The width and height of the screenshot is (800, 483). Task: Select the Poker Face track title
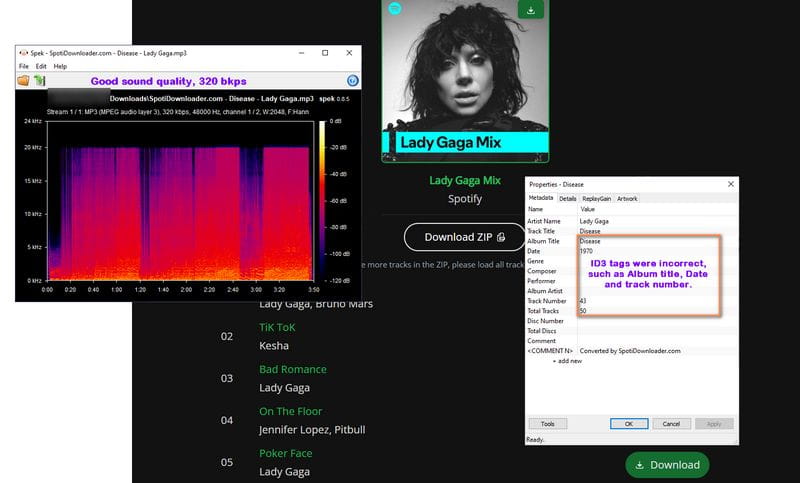[286, 453]
